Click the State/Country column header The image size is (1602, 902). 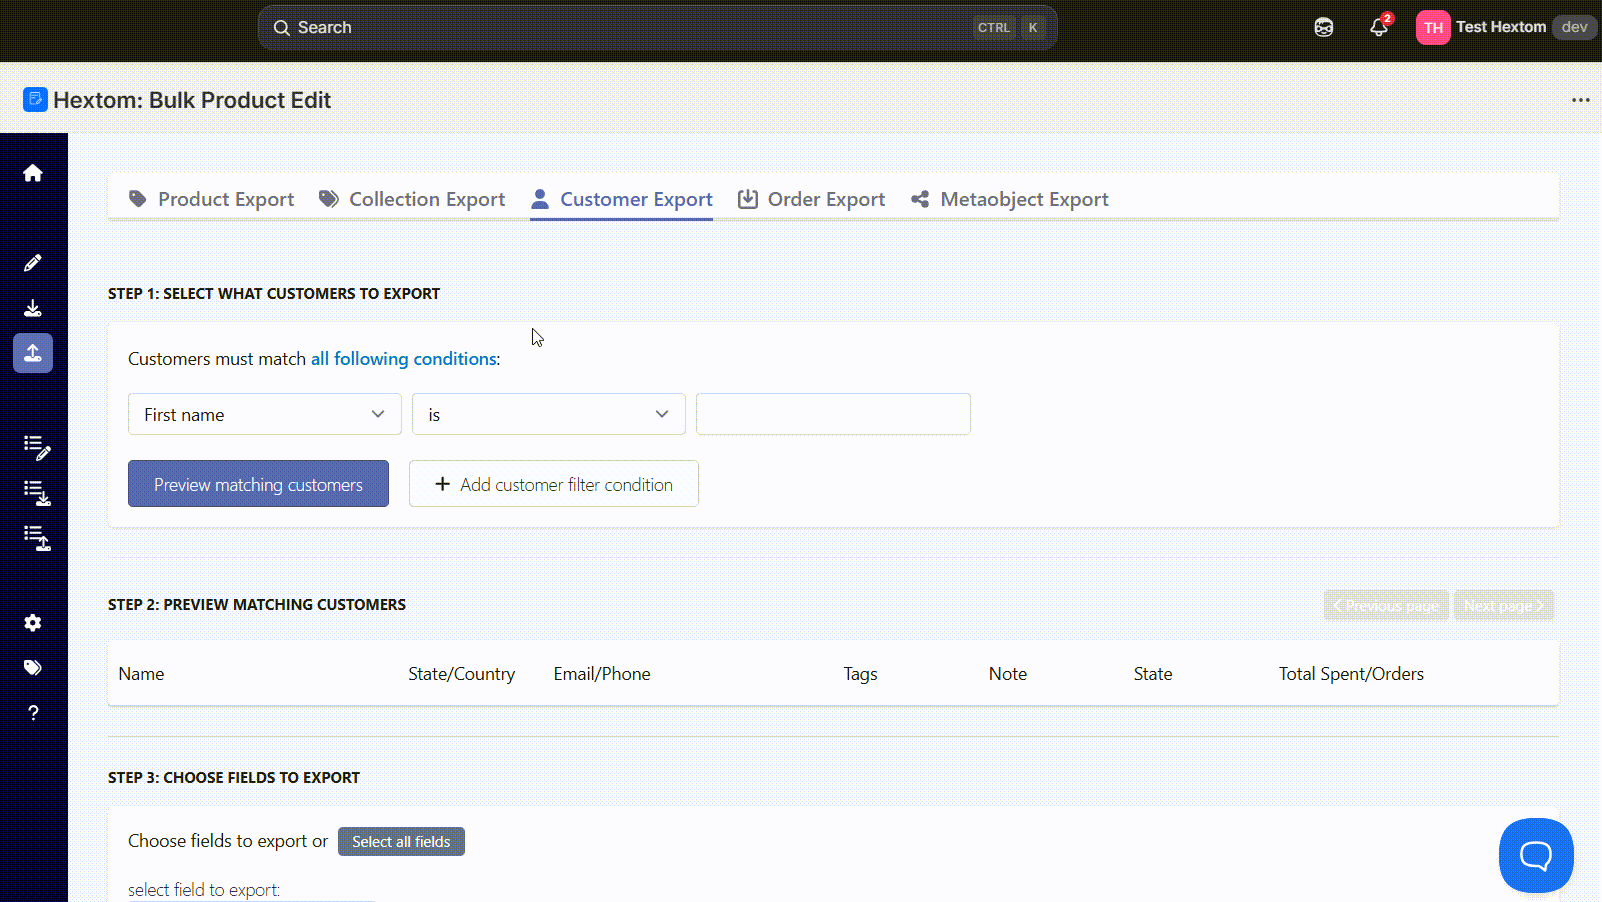(x=462, y=674)
